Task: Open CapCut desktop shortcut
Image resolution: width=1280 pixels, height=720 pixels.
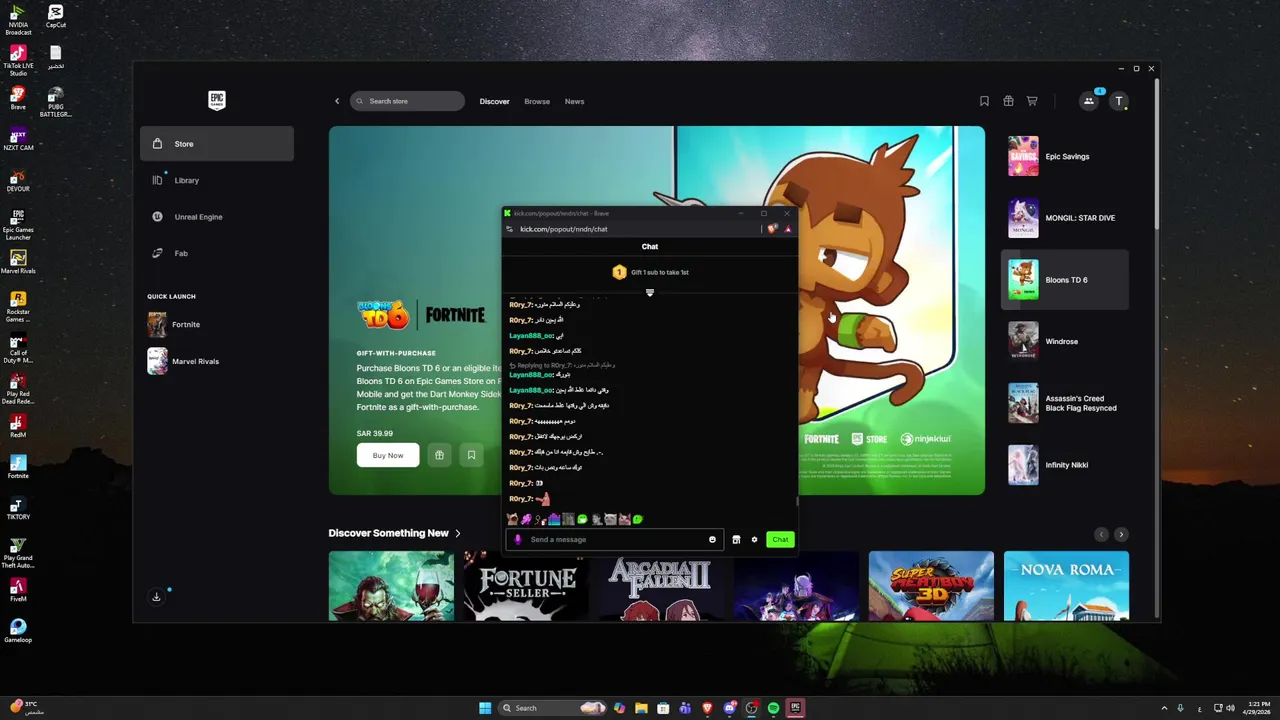Action: pos(56,17)
